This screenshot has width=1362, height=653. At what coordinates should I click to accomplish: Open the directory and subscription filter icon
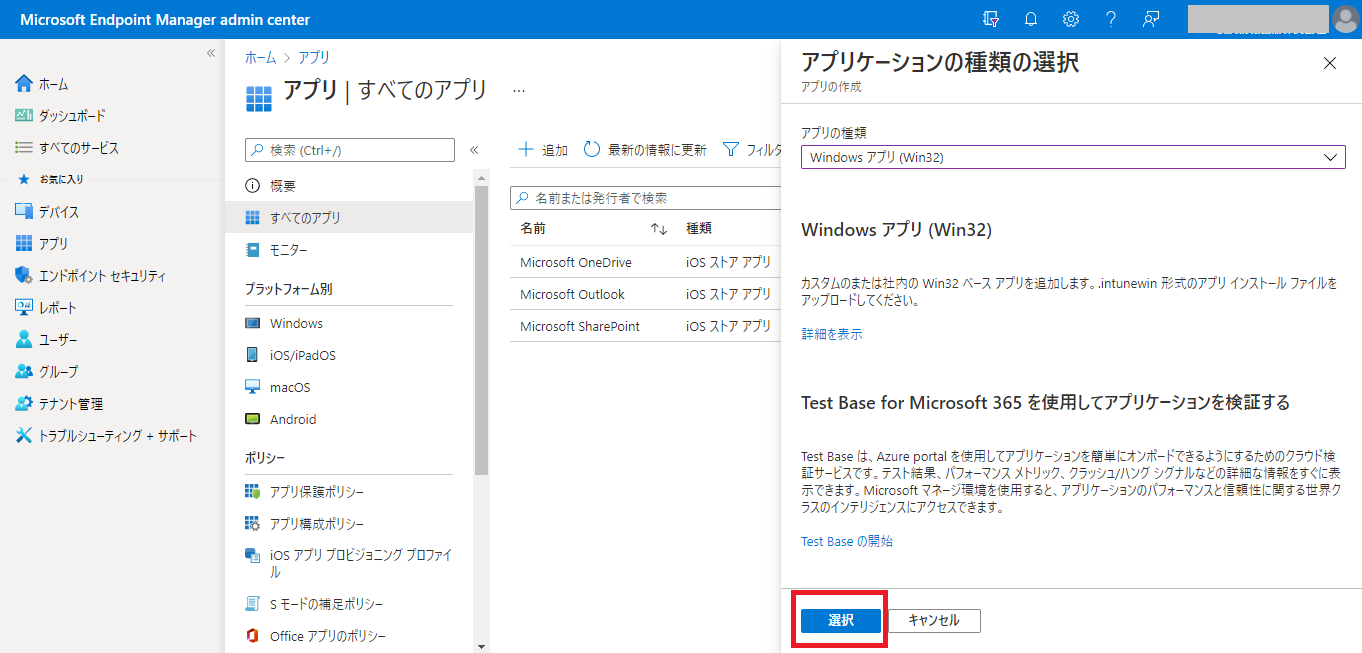click(x=991, y=19)
